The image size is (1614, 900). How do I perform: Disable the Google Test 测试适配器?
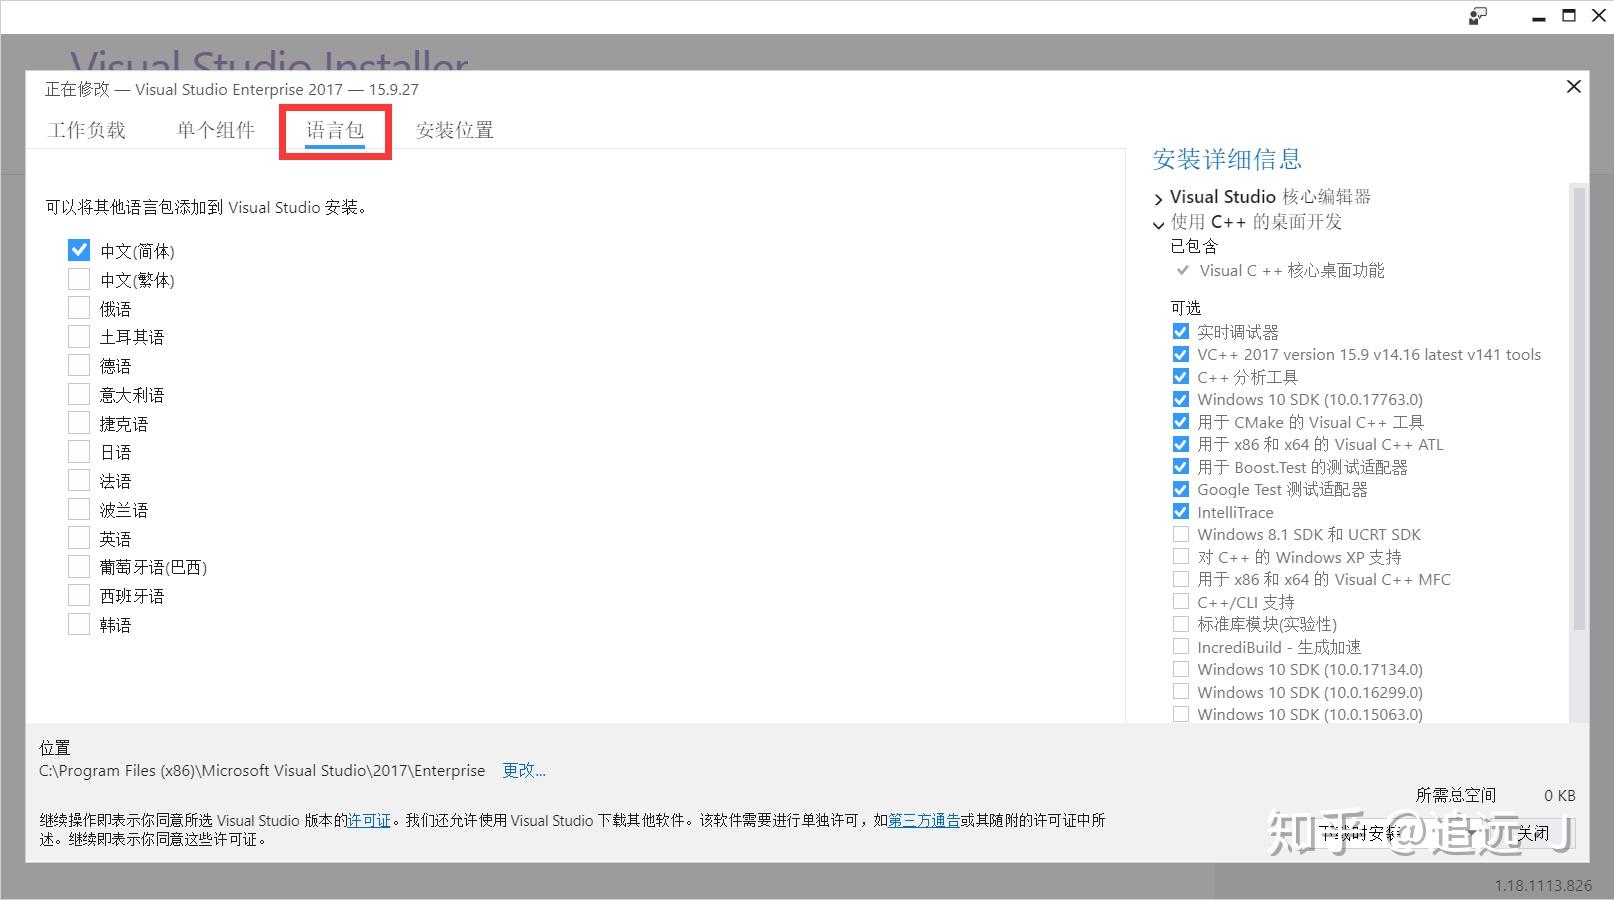(x=1181, y=489)
